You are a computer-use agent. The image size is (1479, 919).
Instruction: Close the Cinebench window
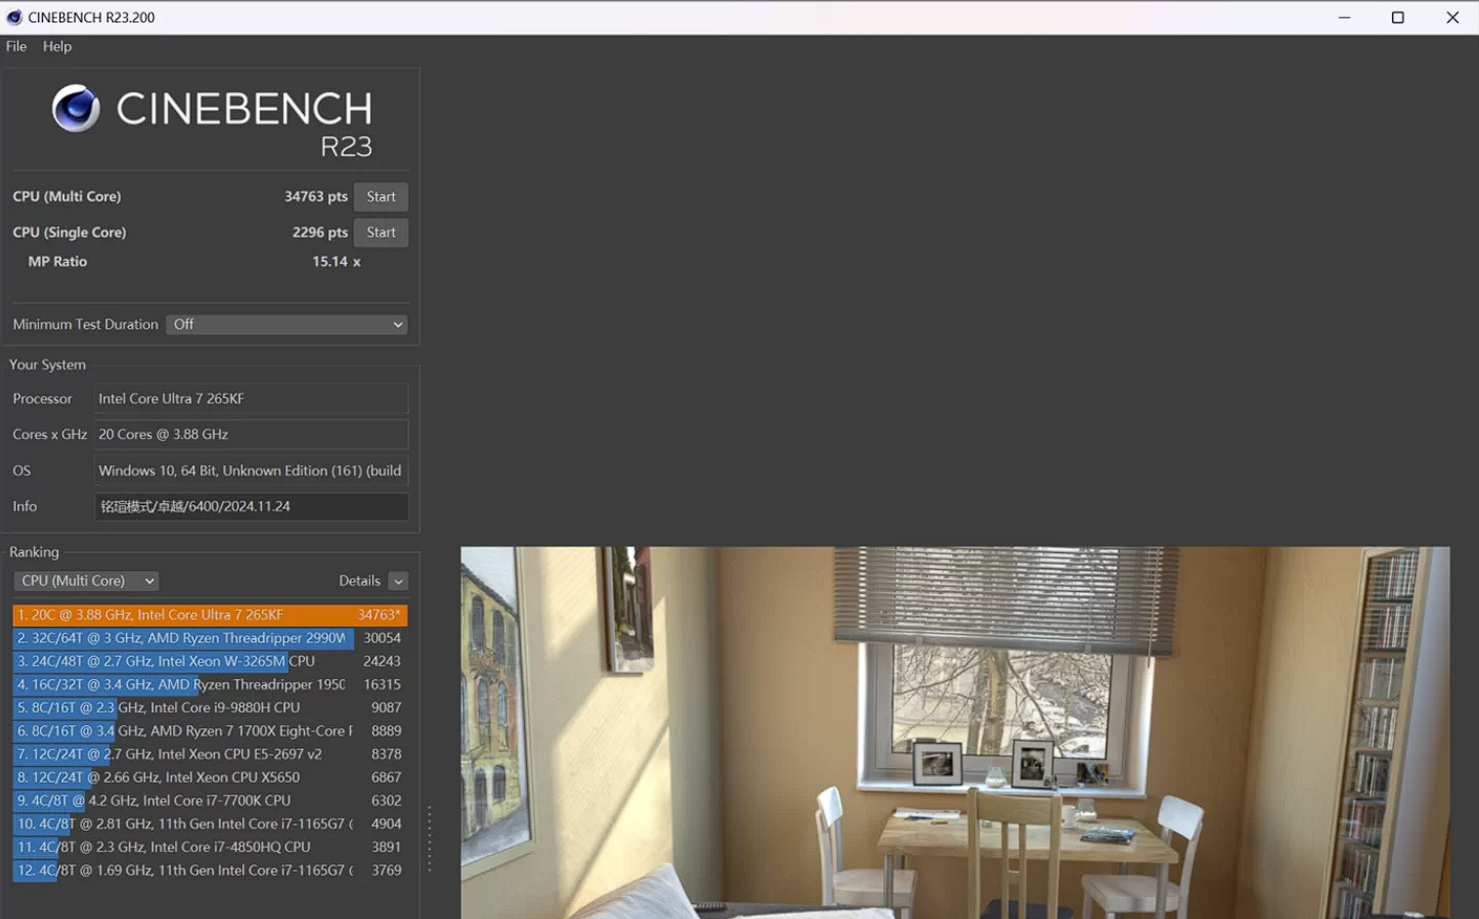click(1452, 17)
